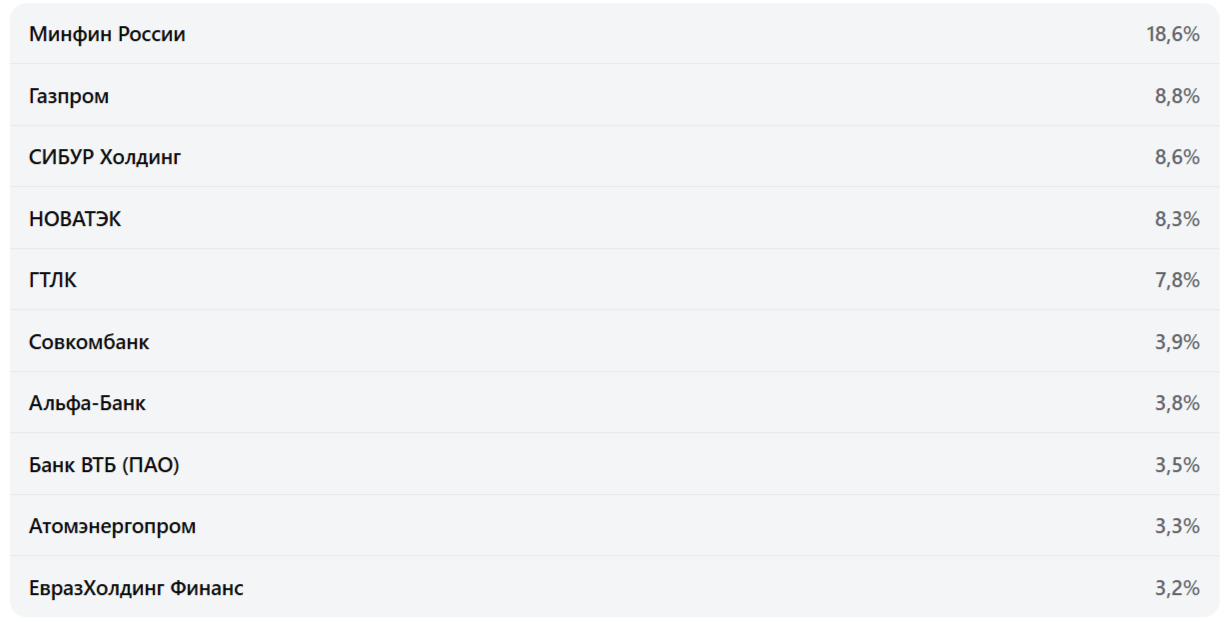The height and width of the screenshot is (622, 1226).
Task: Click the 8,3% share for НОВАТЭК
Action: [x=1177, y=220]
